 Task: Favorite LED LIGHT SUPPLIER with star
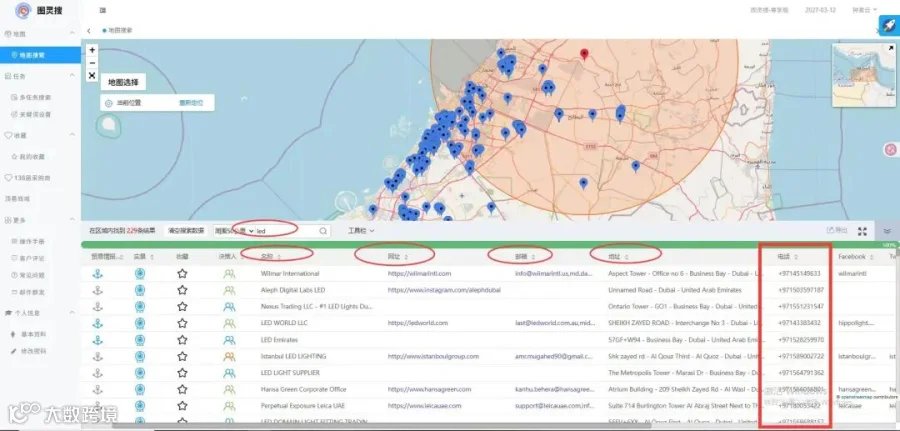tap(182, 373)
